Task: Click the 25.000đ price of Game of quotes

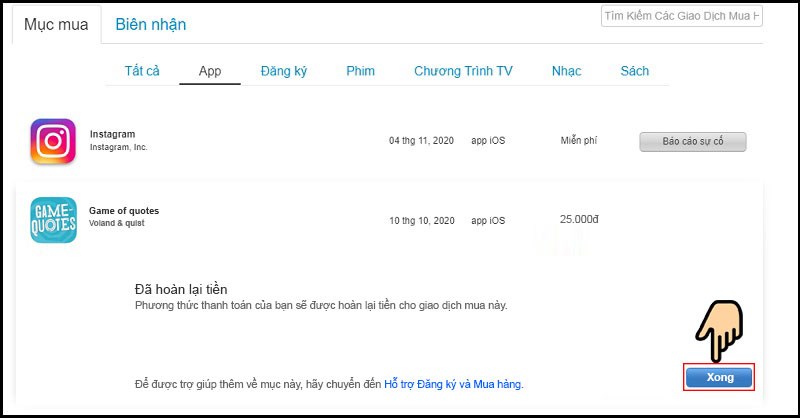Action: (x=579, y=219)
